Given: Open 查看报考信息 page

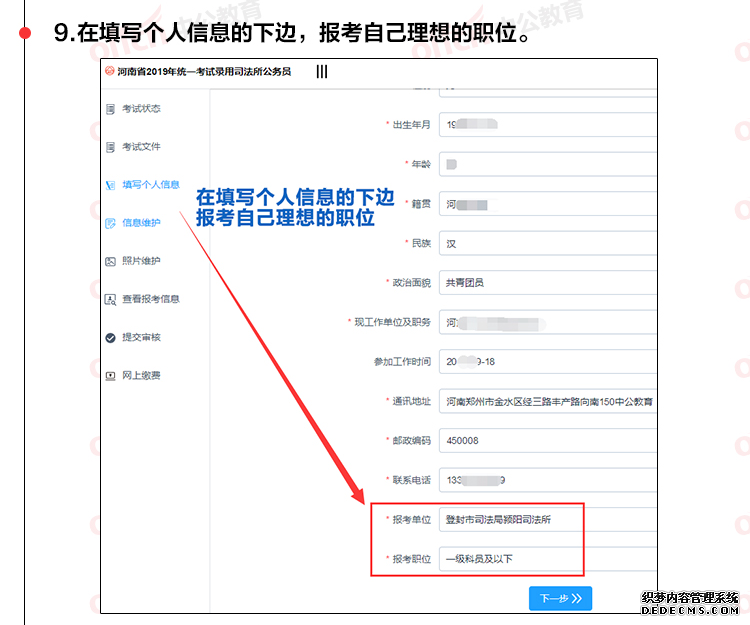Looking at the screenshot, I should click(x=151, y=299).
